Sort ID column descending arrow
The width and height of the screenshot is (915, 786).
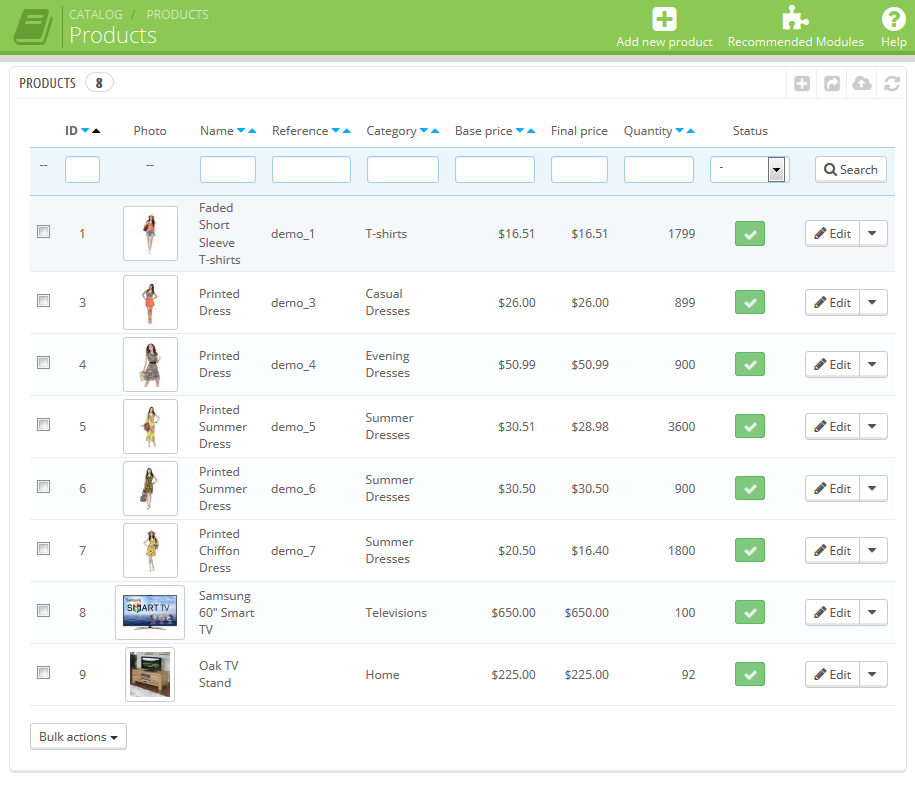[x=85, y=131]
